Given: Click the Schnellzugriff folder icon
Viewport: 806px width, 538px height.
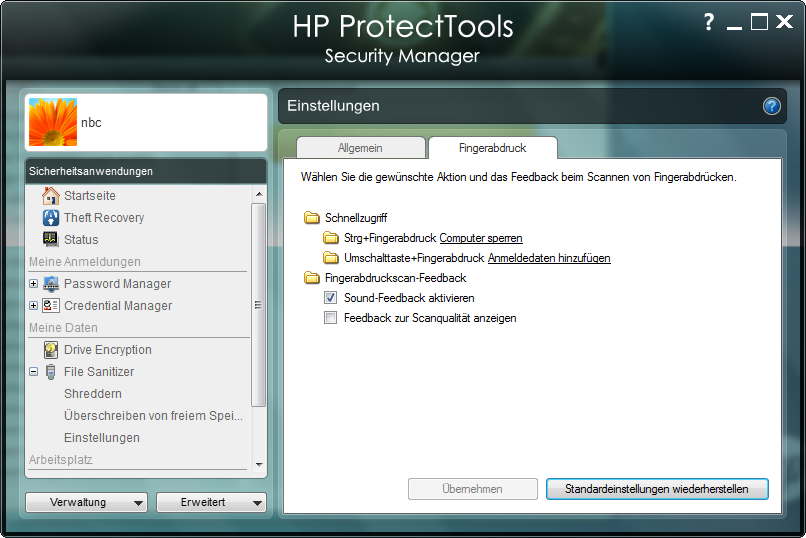Looking at the screenshot, I should [x=312, y=218].
